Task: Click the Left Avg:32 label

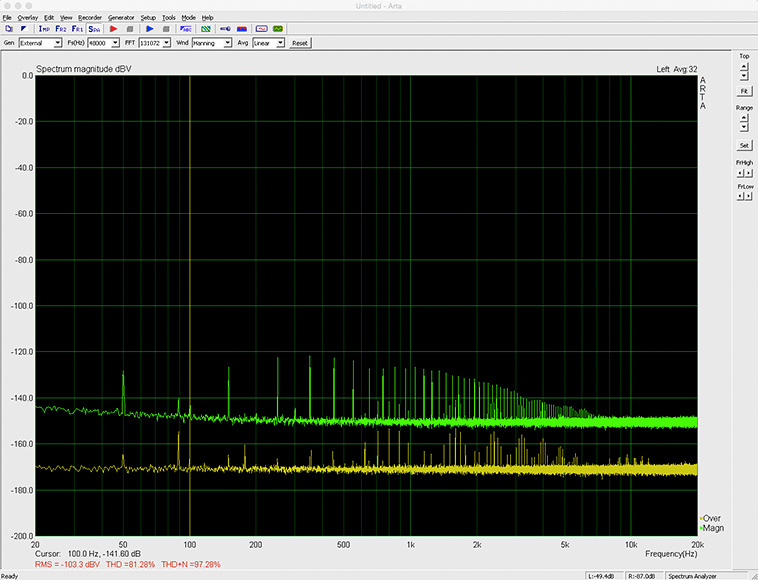Action: (x=677, y=69)
